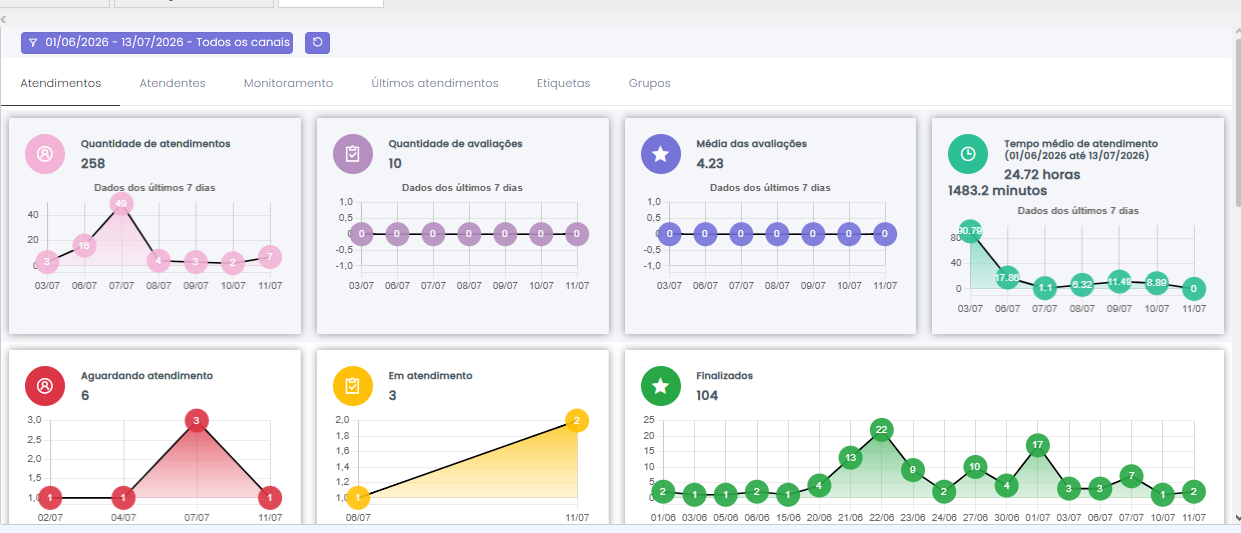Screen dimensions: 1241x533
Task: Open the Etiquetas tab
Action: click(563, 83)
